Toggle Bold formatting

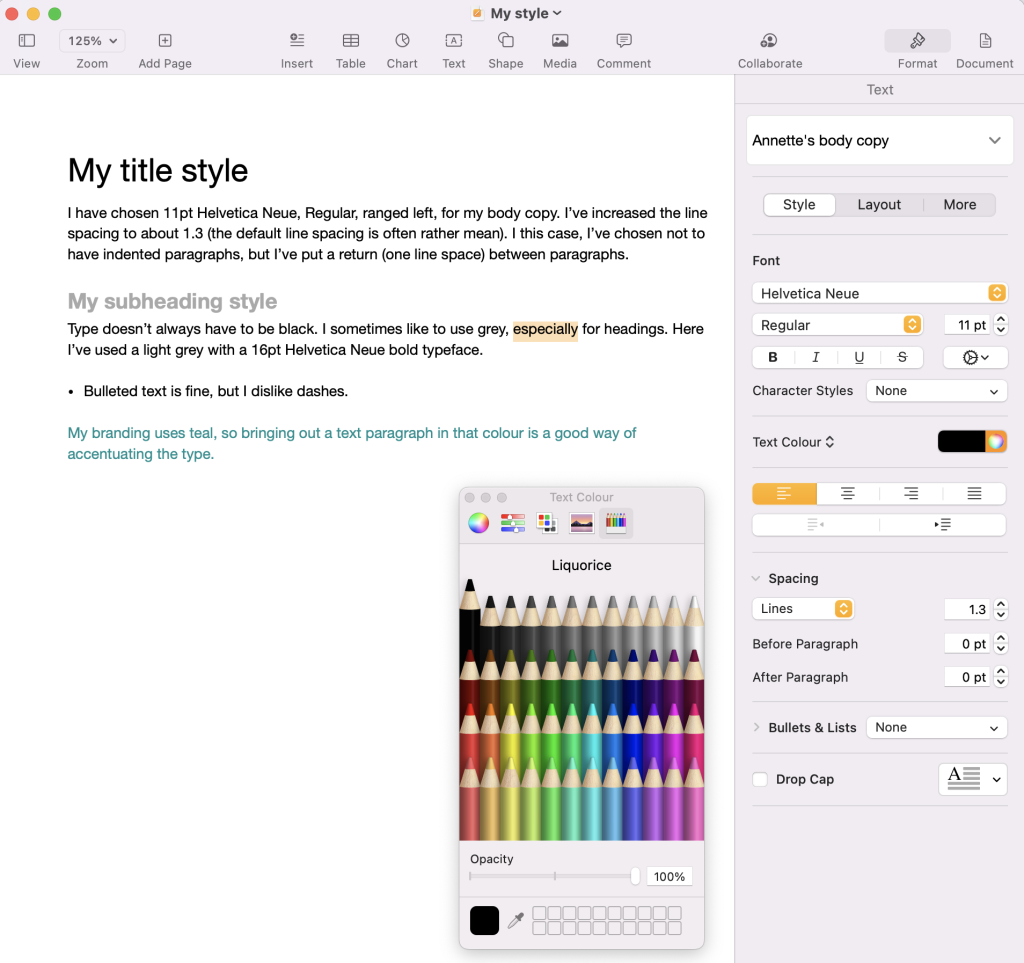pyautogui.click(x=773, y=357)
